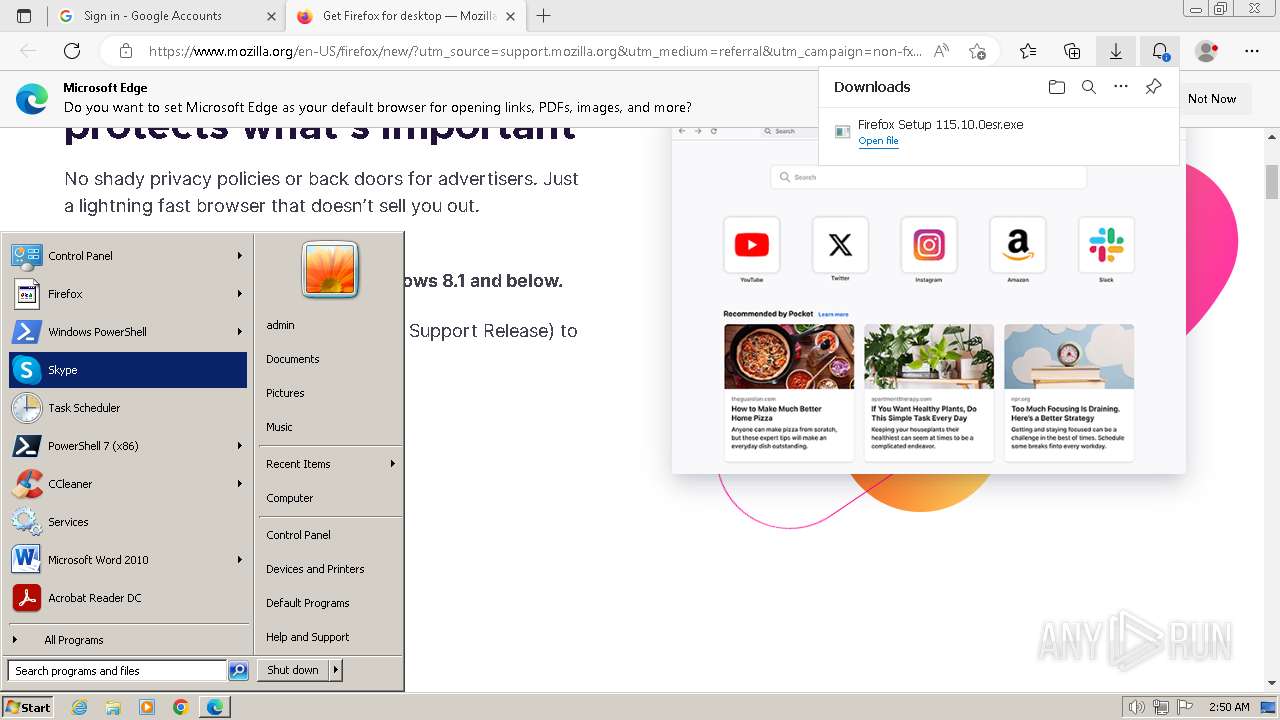Click the Start button
1280x720 pixels.
tap(28, 707)
